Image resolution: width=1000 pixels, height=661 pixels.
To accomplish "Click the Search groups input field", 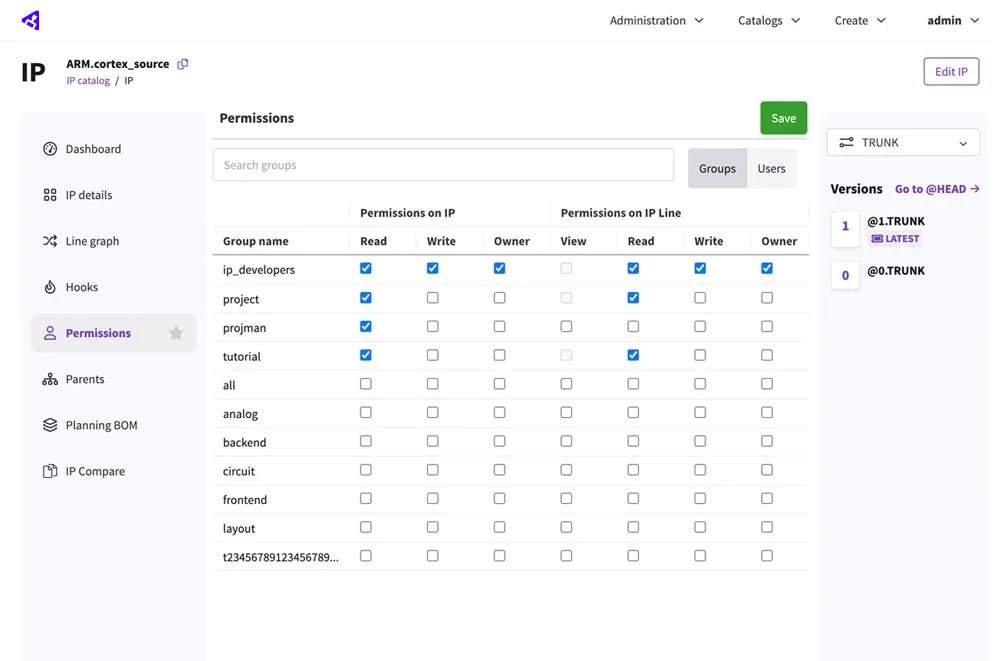I will click(443, 164).
